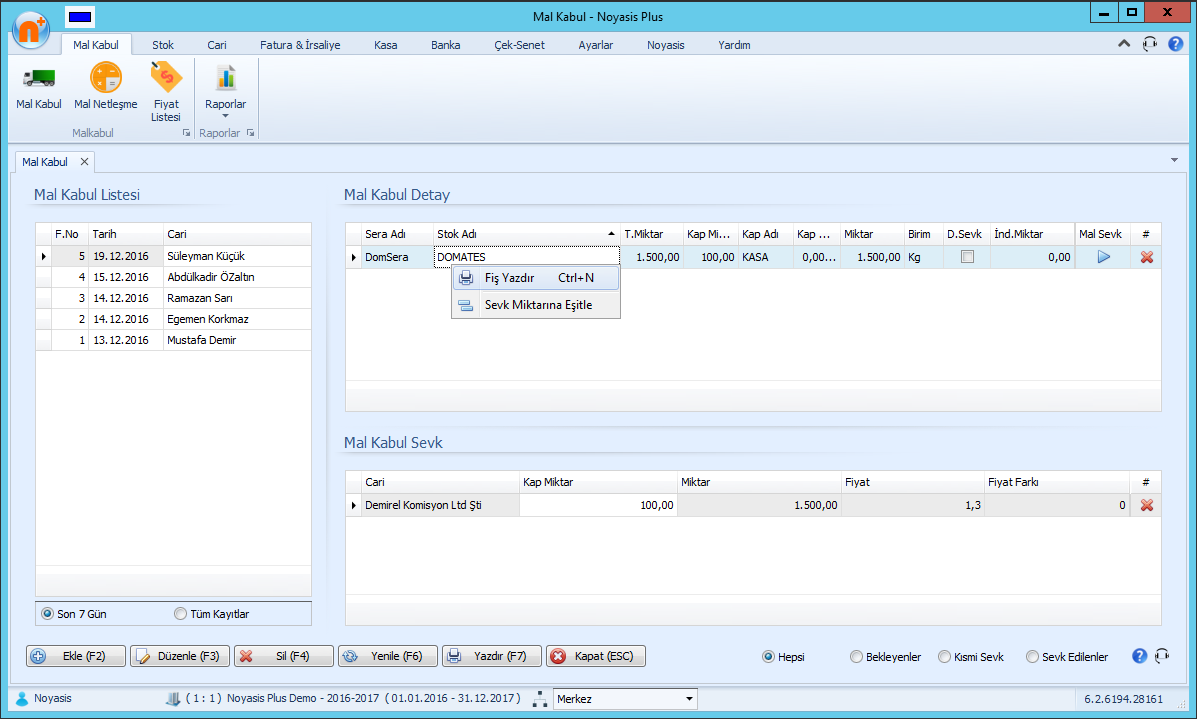Click the Kapat (ESC) button
This screenshot has width=1197, height=719.
click(x=595, y=656)
